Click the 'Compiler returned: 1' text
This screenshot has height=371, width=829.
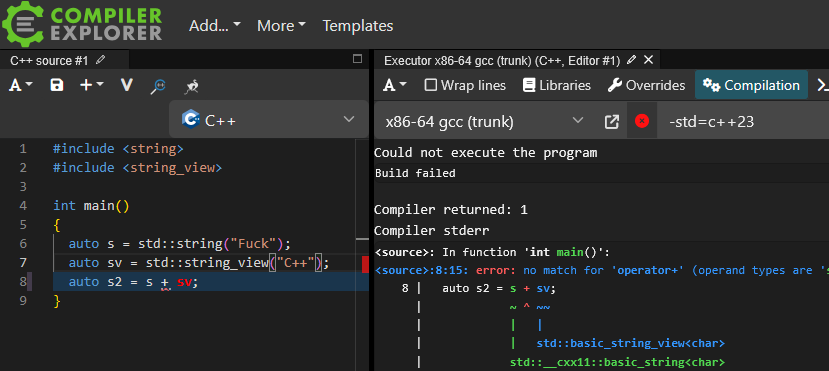tap(450, 210)
